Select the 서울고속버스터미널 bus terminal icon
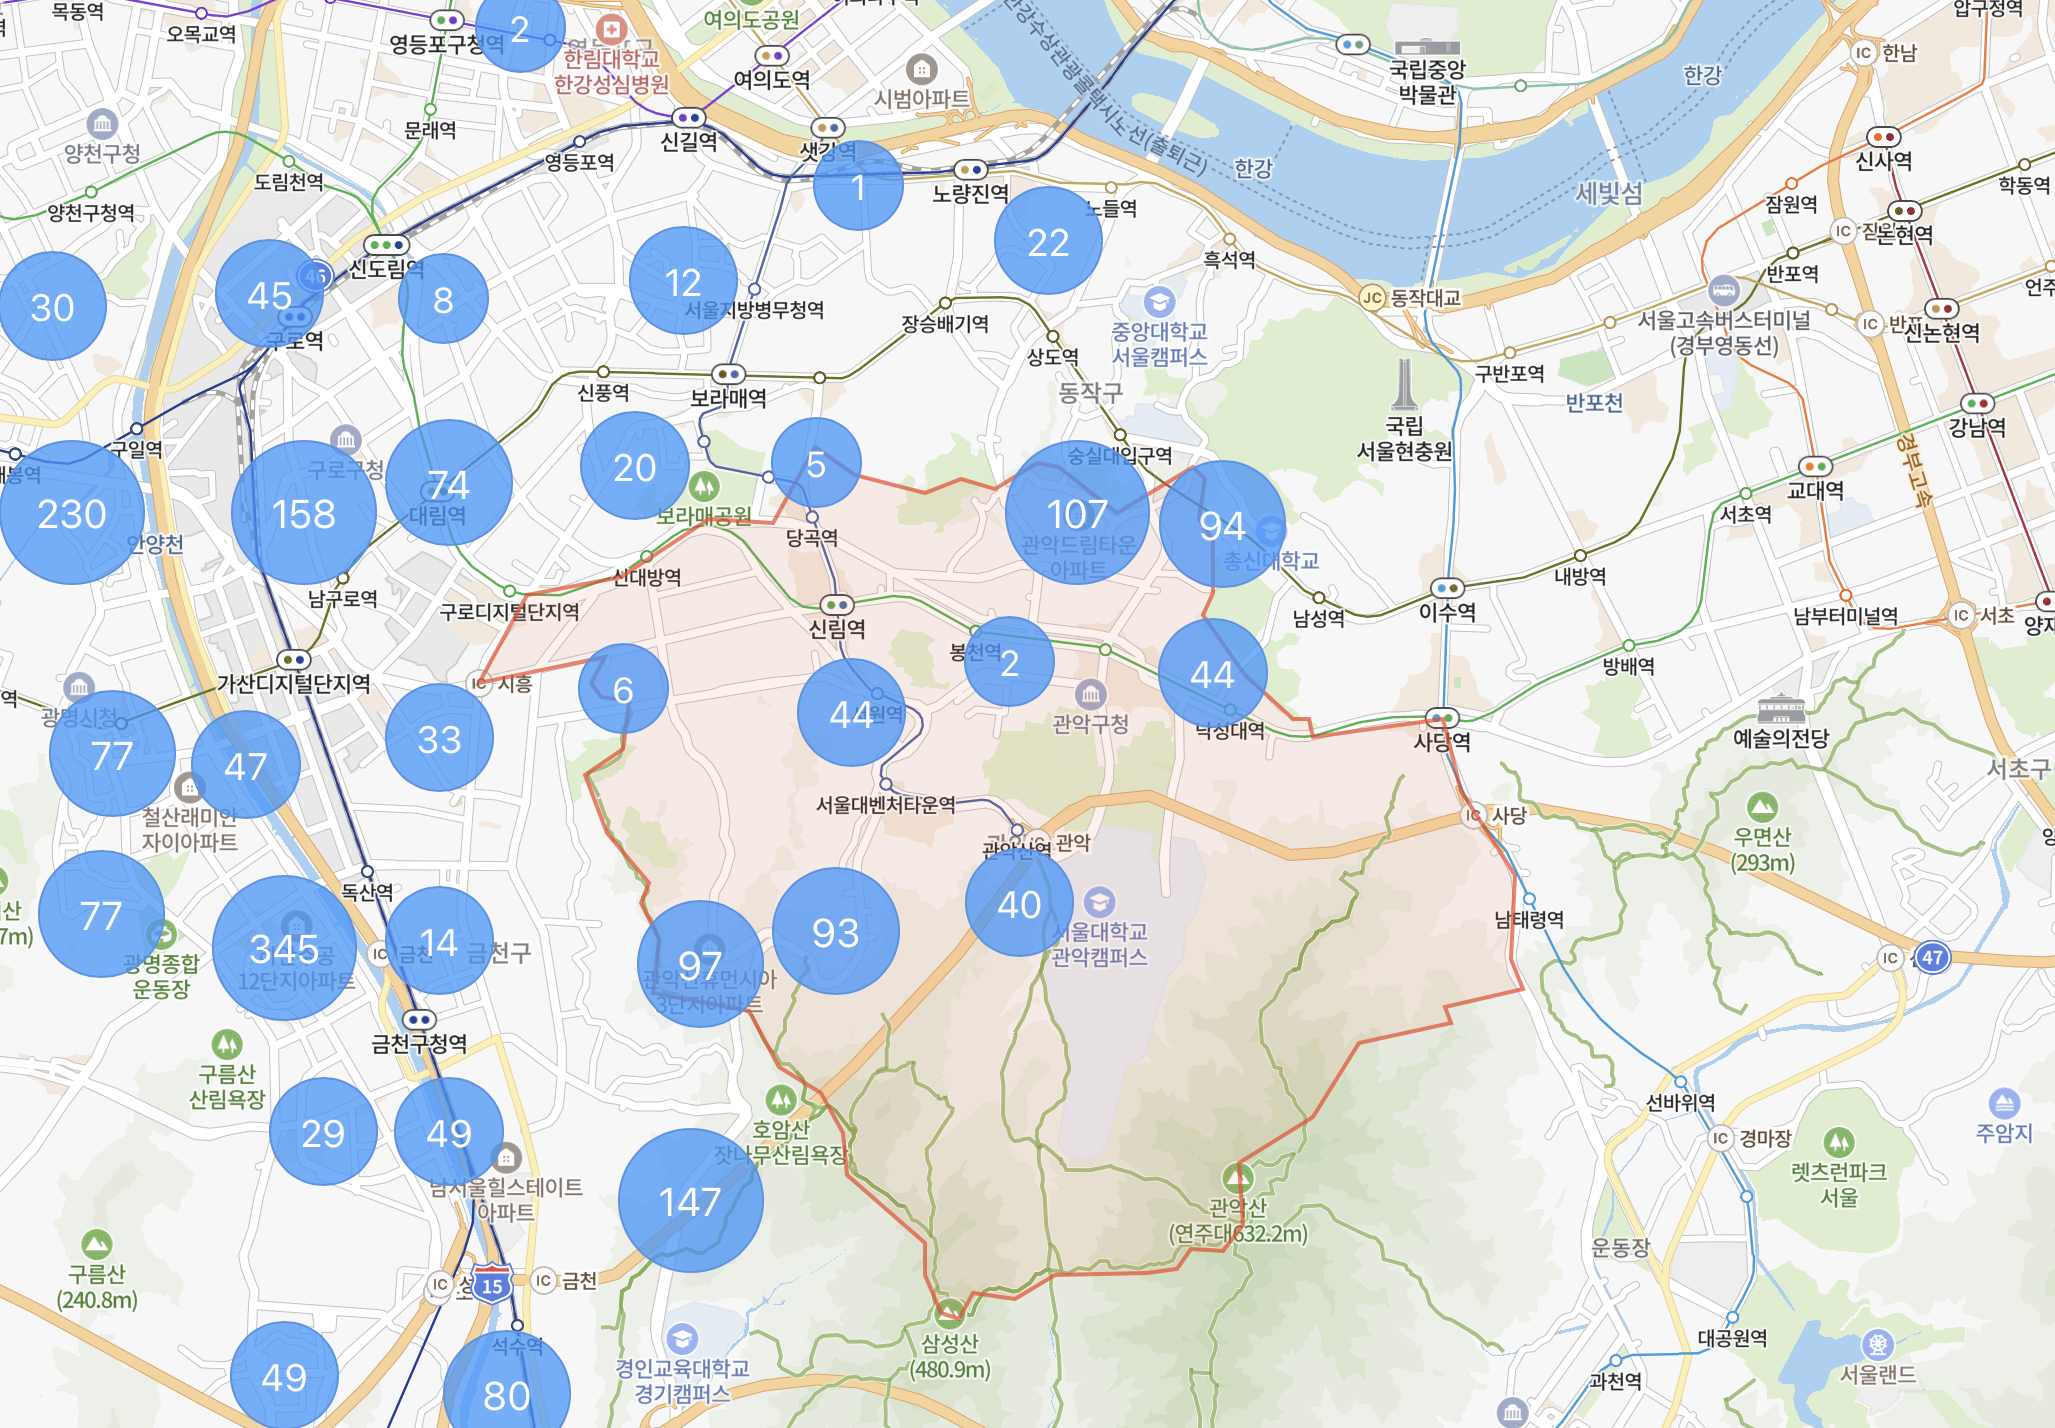This screenshot has width=2055, height=1428. pos(1723,291)
